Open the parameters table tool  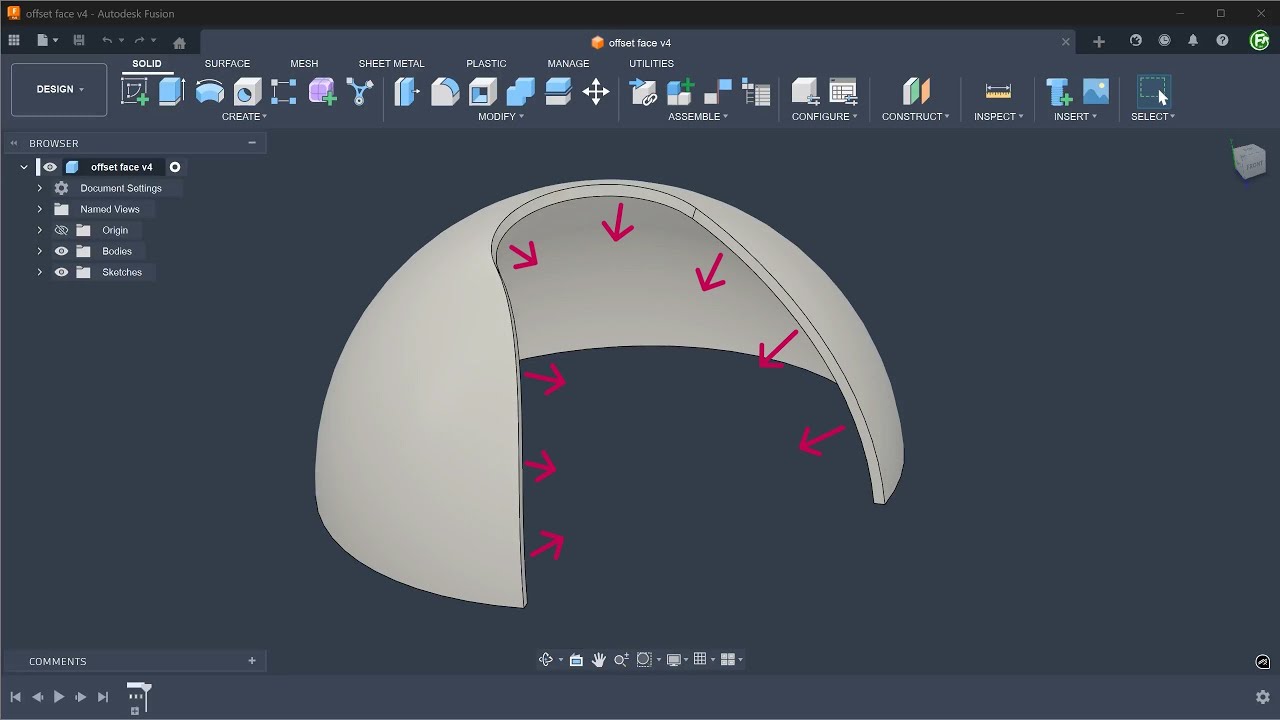click(x=843, y=92)
